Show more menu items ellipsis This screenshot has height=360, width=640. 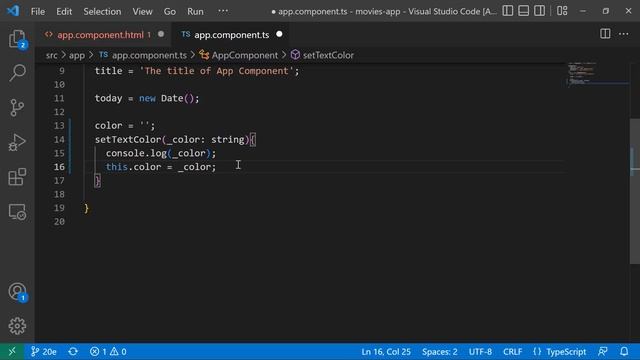pyautogui.click(x=223, y=11)
